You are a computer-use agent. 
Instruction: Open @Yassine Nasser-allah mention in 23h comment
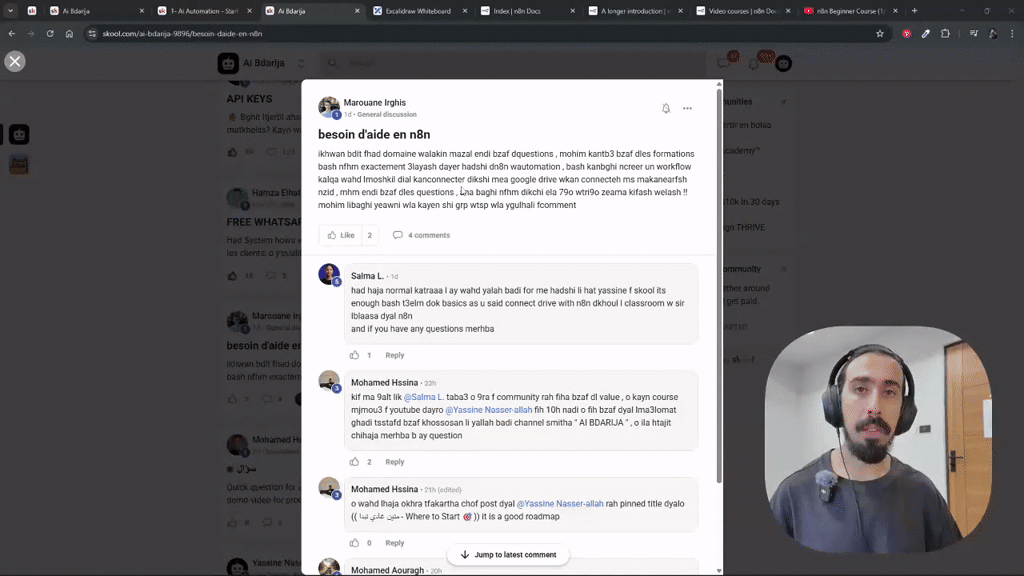[x=488, y=410]
